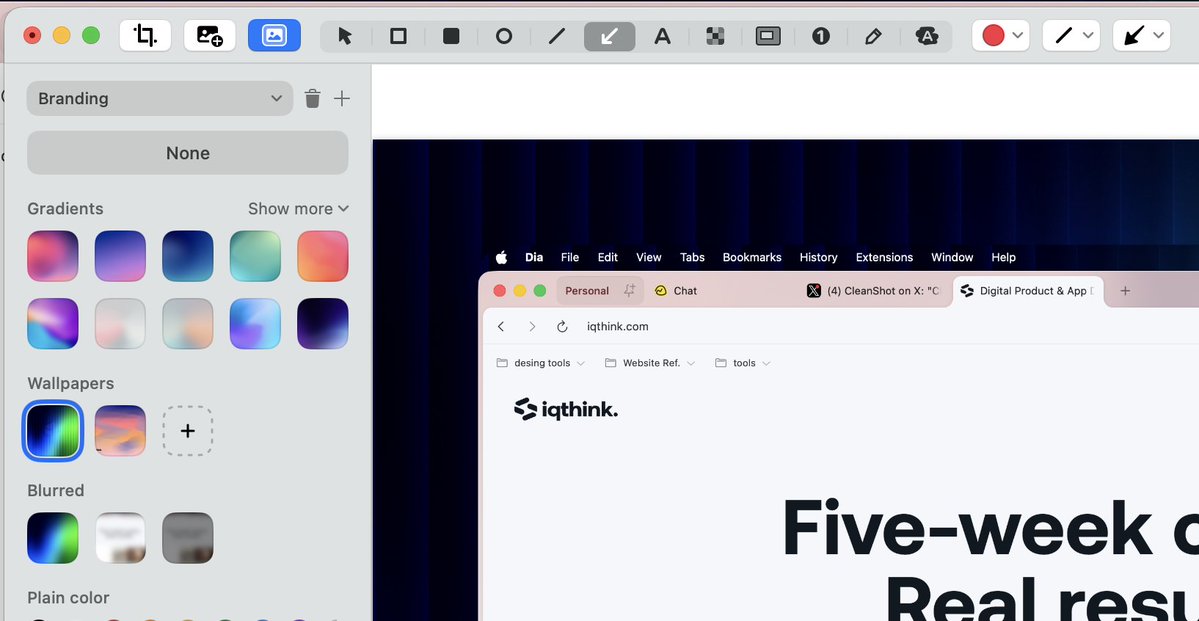
Task: Select the dark purple glow gradient swatch
Action: coord(323,324)
